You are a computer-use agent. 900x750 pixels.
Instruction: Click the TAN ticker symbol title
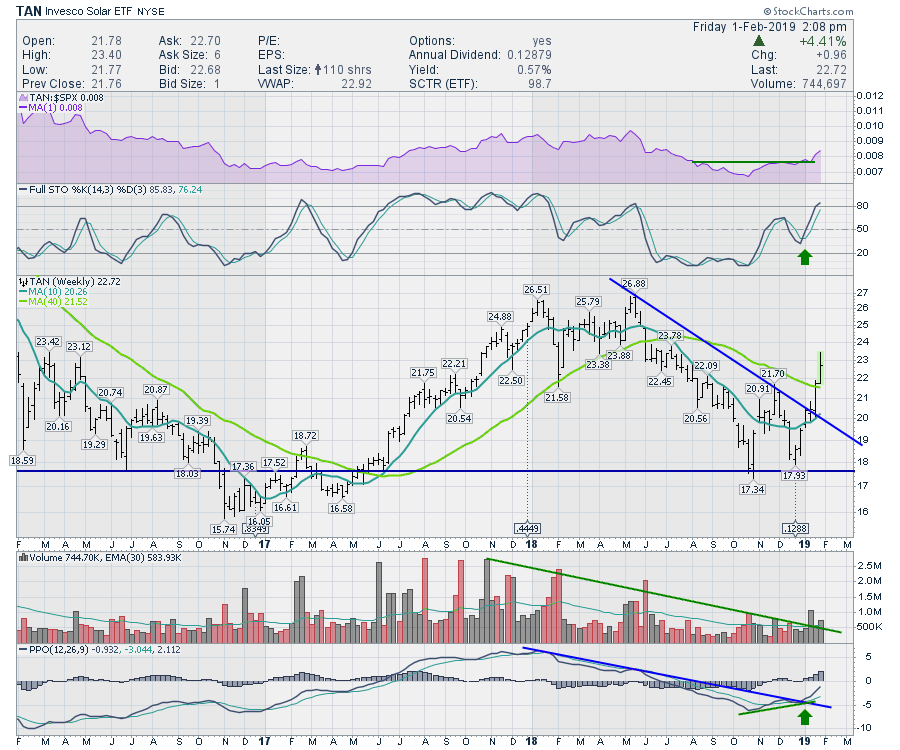[29, 11]
